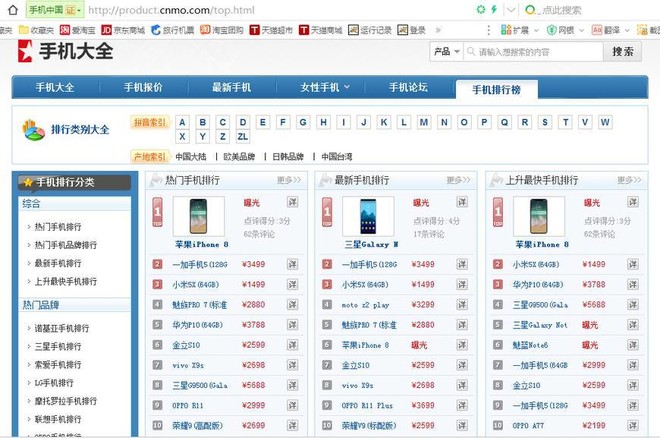660x438 pixels.
Task: Click iPhone 8 thumbnail in 热门手机排行
Action: click(x=199, y=216)
